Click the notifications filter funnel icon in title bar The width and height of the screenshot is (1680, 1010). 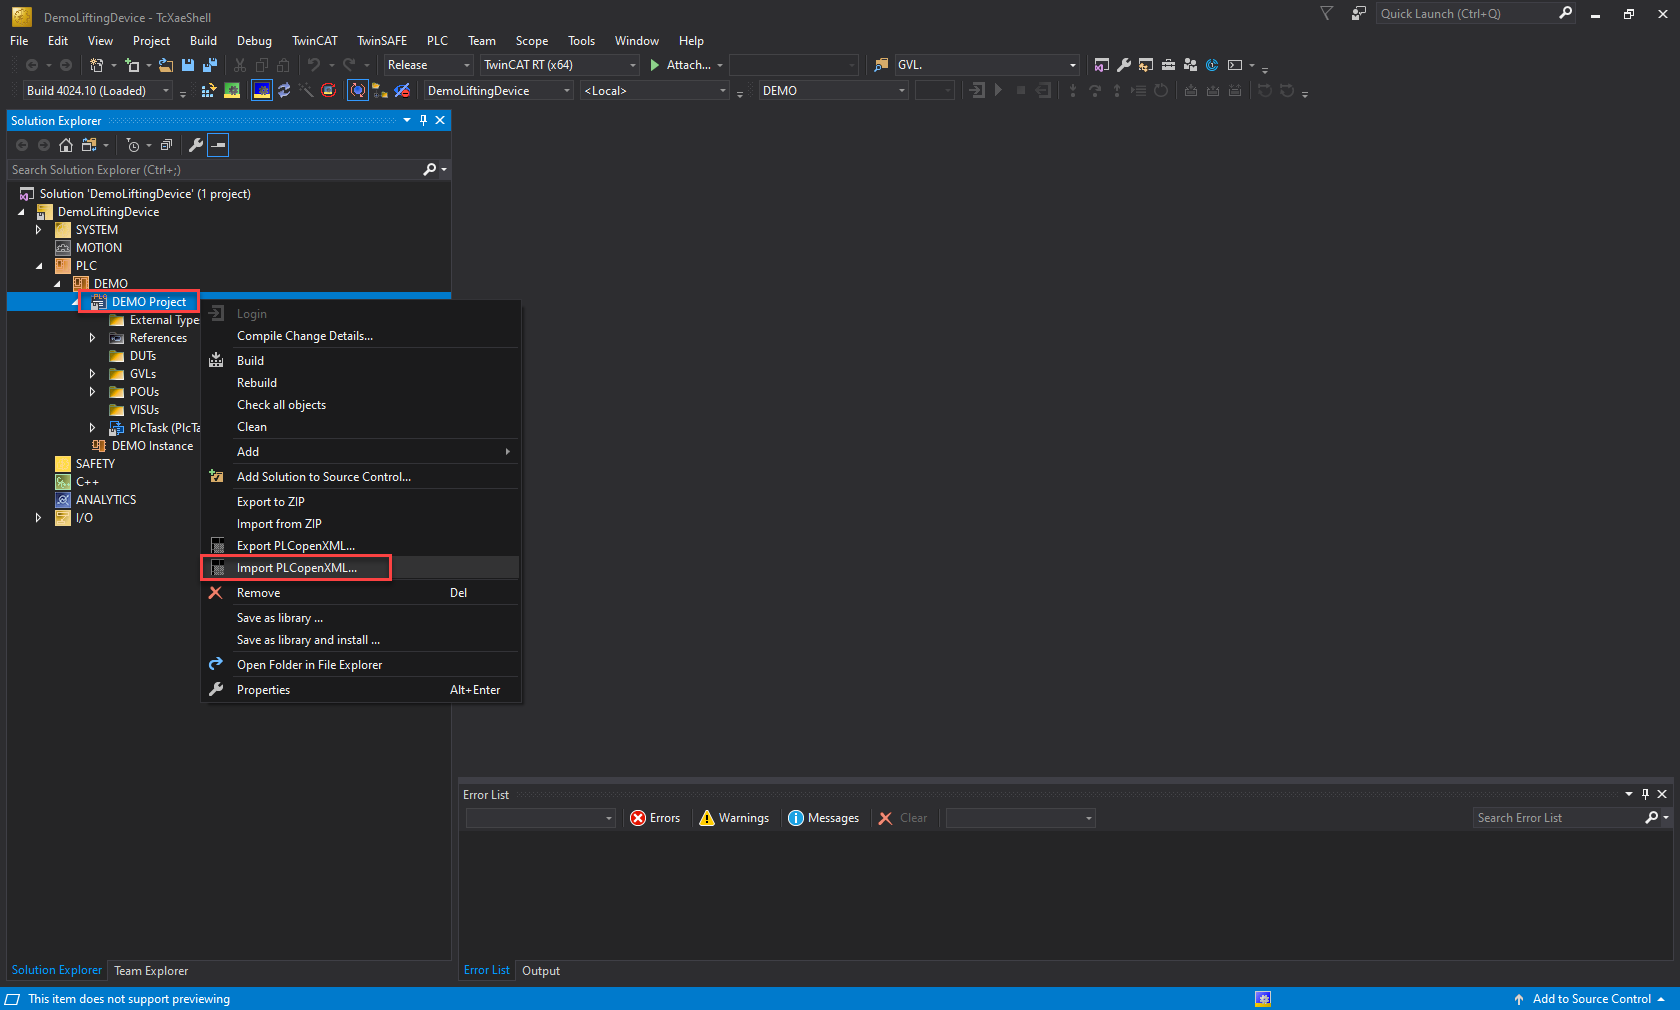[x=1327, y=14]
